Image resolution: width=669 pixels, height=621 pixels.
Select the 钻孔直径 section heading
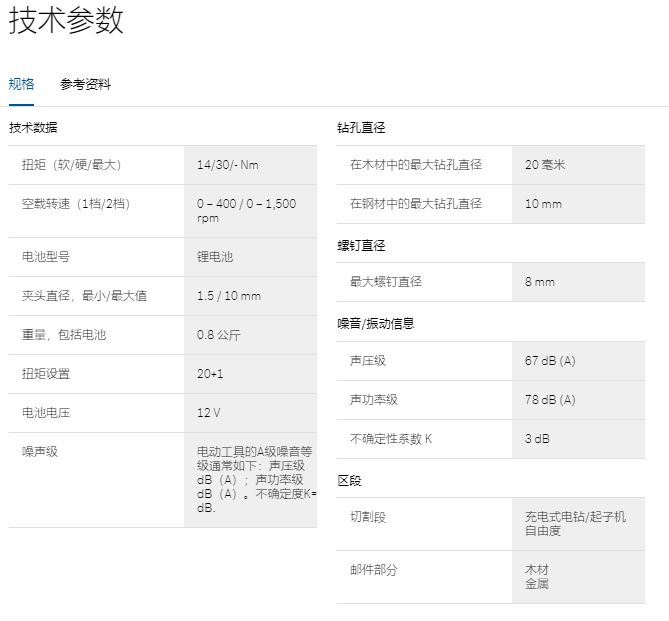click(361, 127)
